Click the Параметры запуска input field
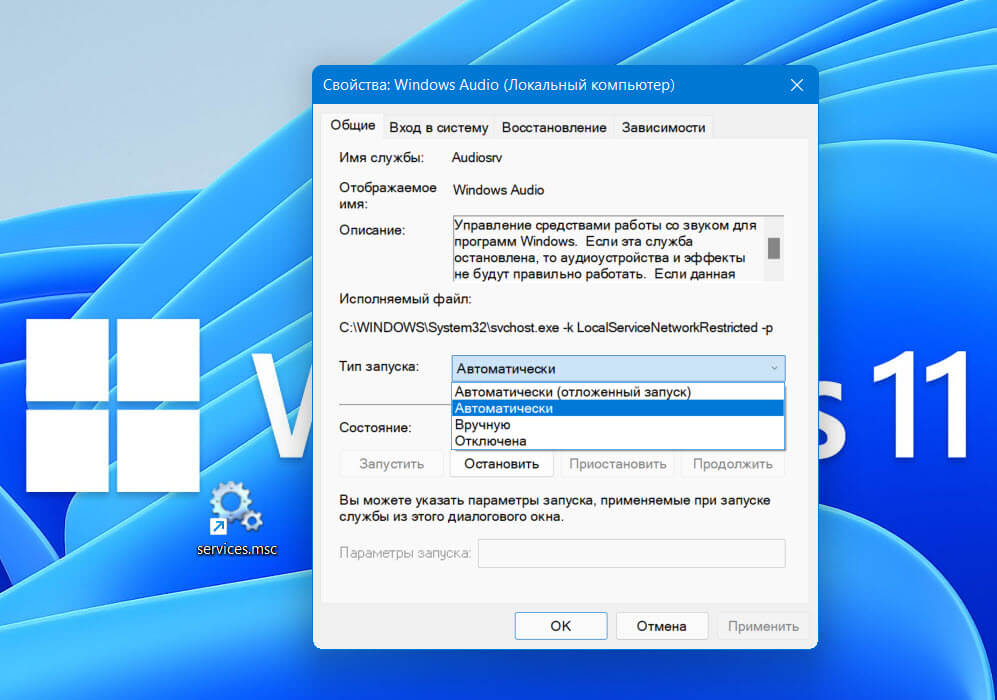The height and width of the screenshot is (700, 997). pyautogui.click(x=631, y=553)
